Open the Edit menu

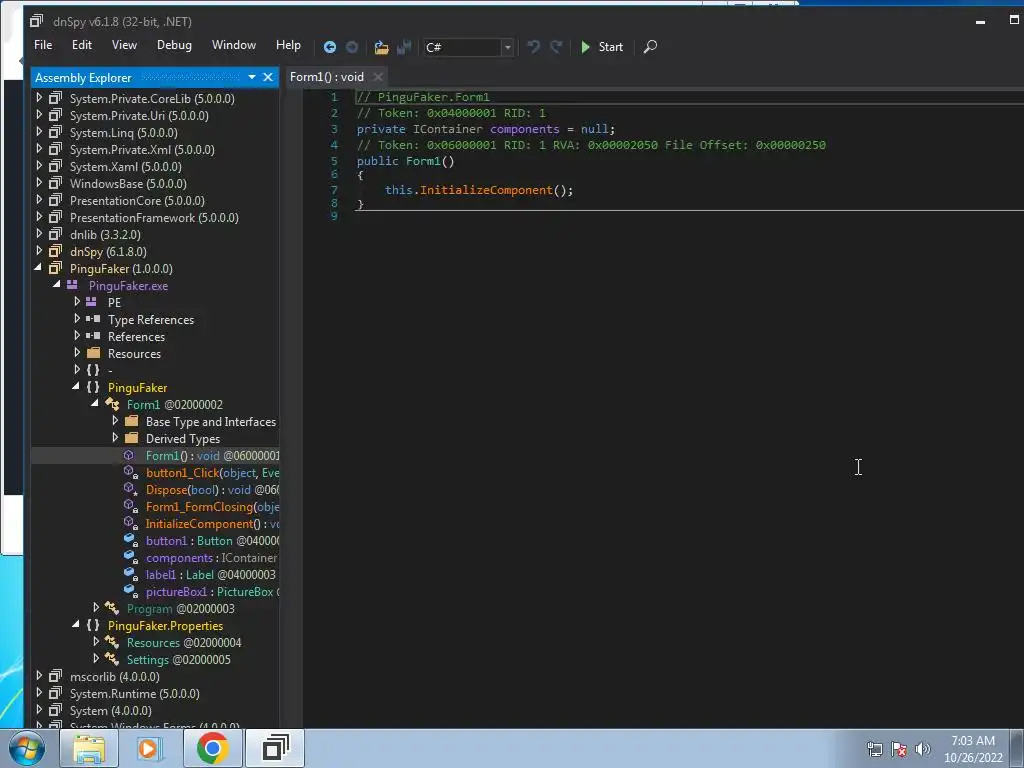(x=82, y=45)
